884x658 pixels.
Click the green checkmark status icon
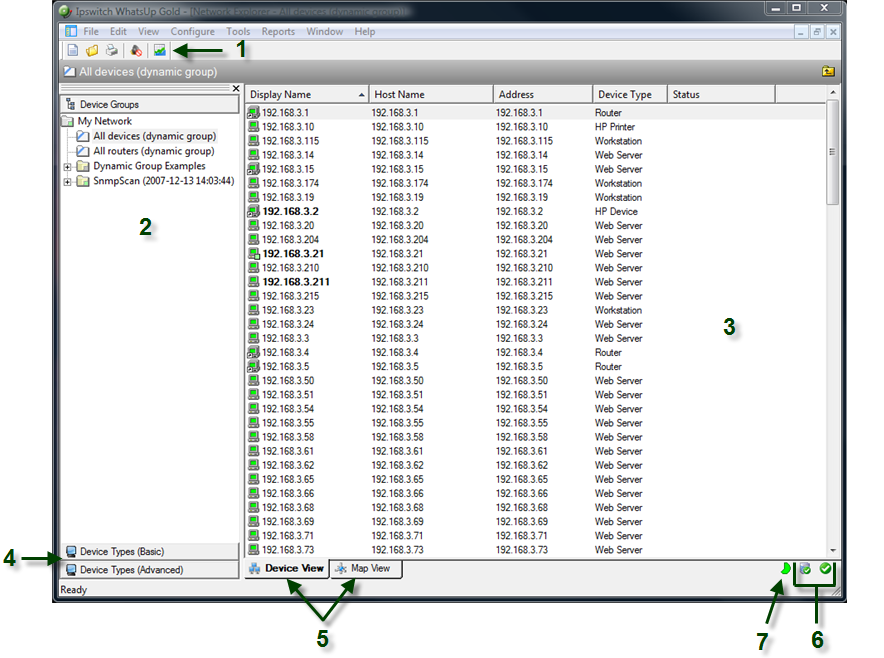826,569
